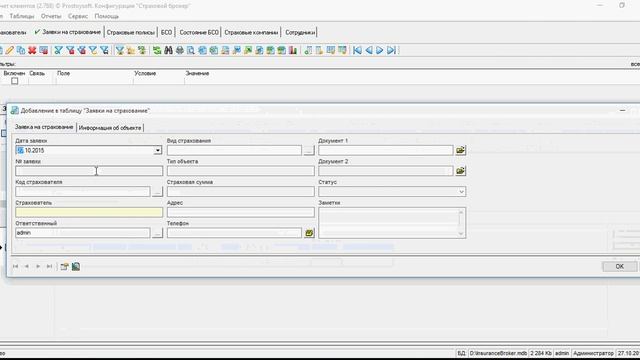
Task: Click the pencil edit record icon
Action: tap(10, 50)
